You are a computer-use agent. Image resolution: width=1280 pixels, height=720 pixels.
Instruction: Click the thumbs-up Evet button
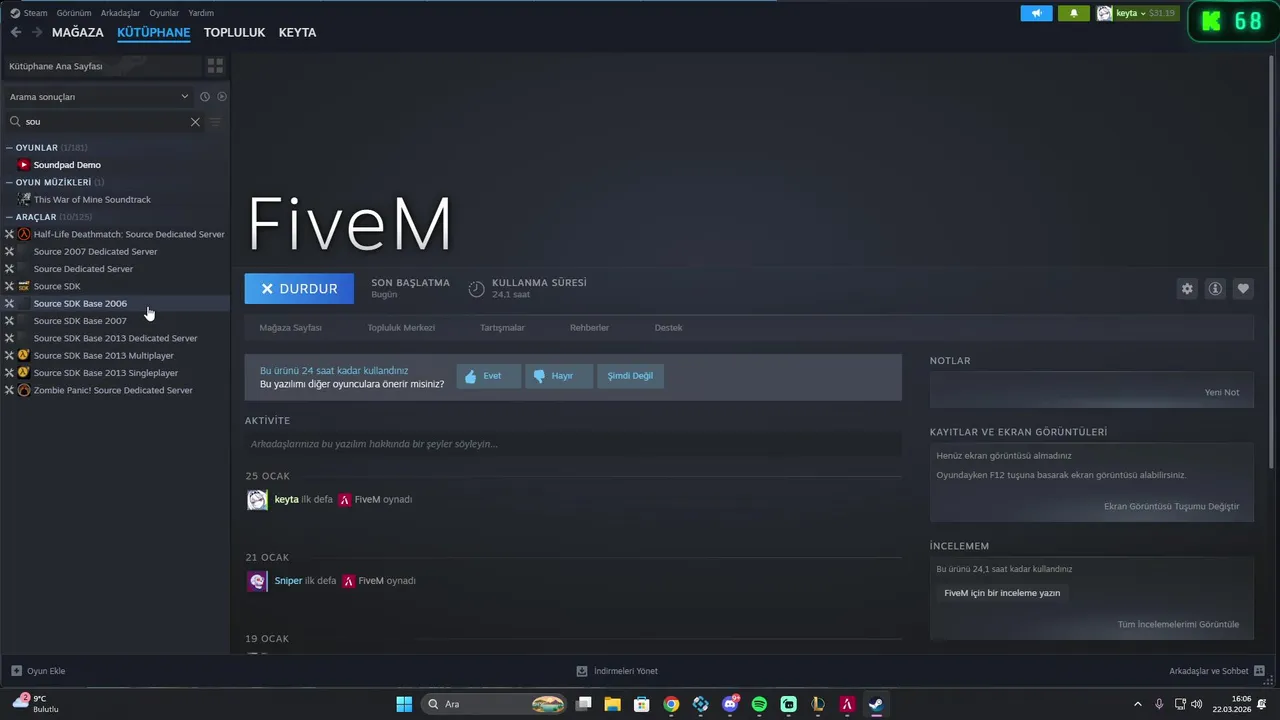click(489, 376)
